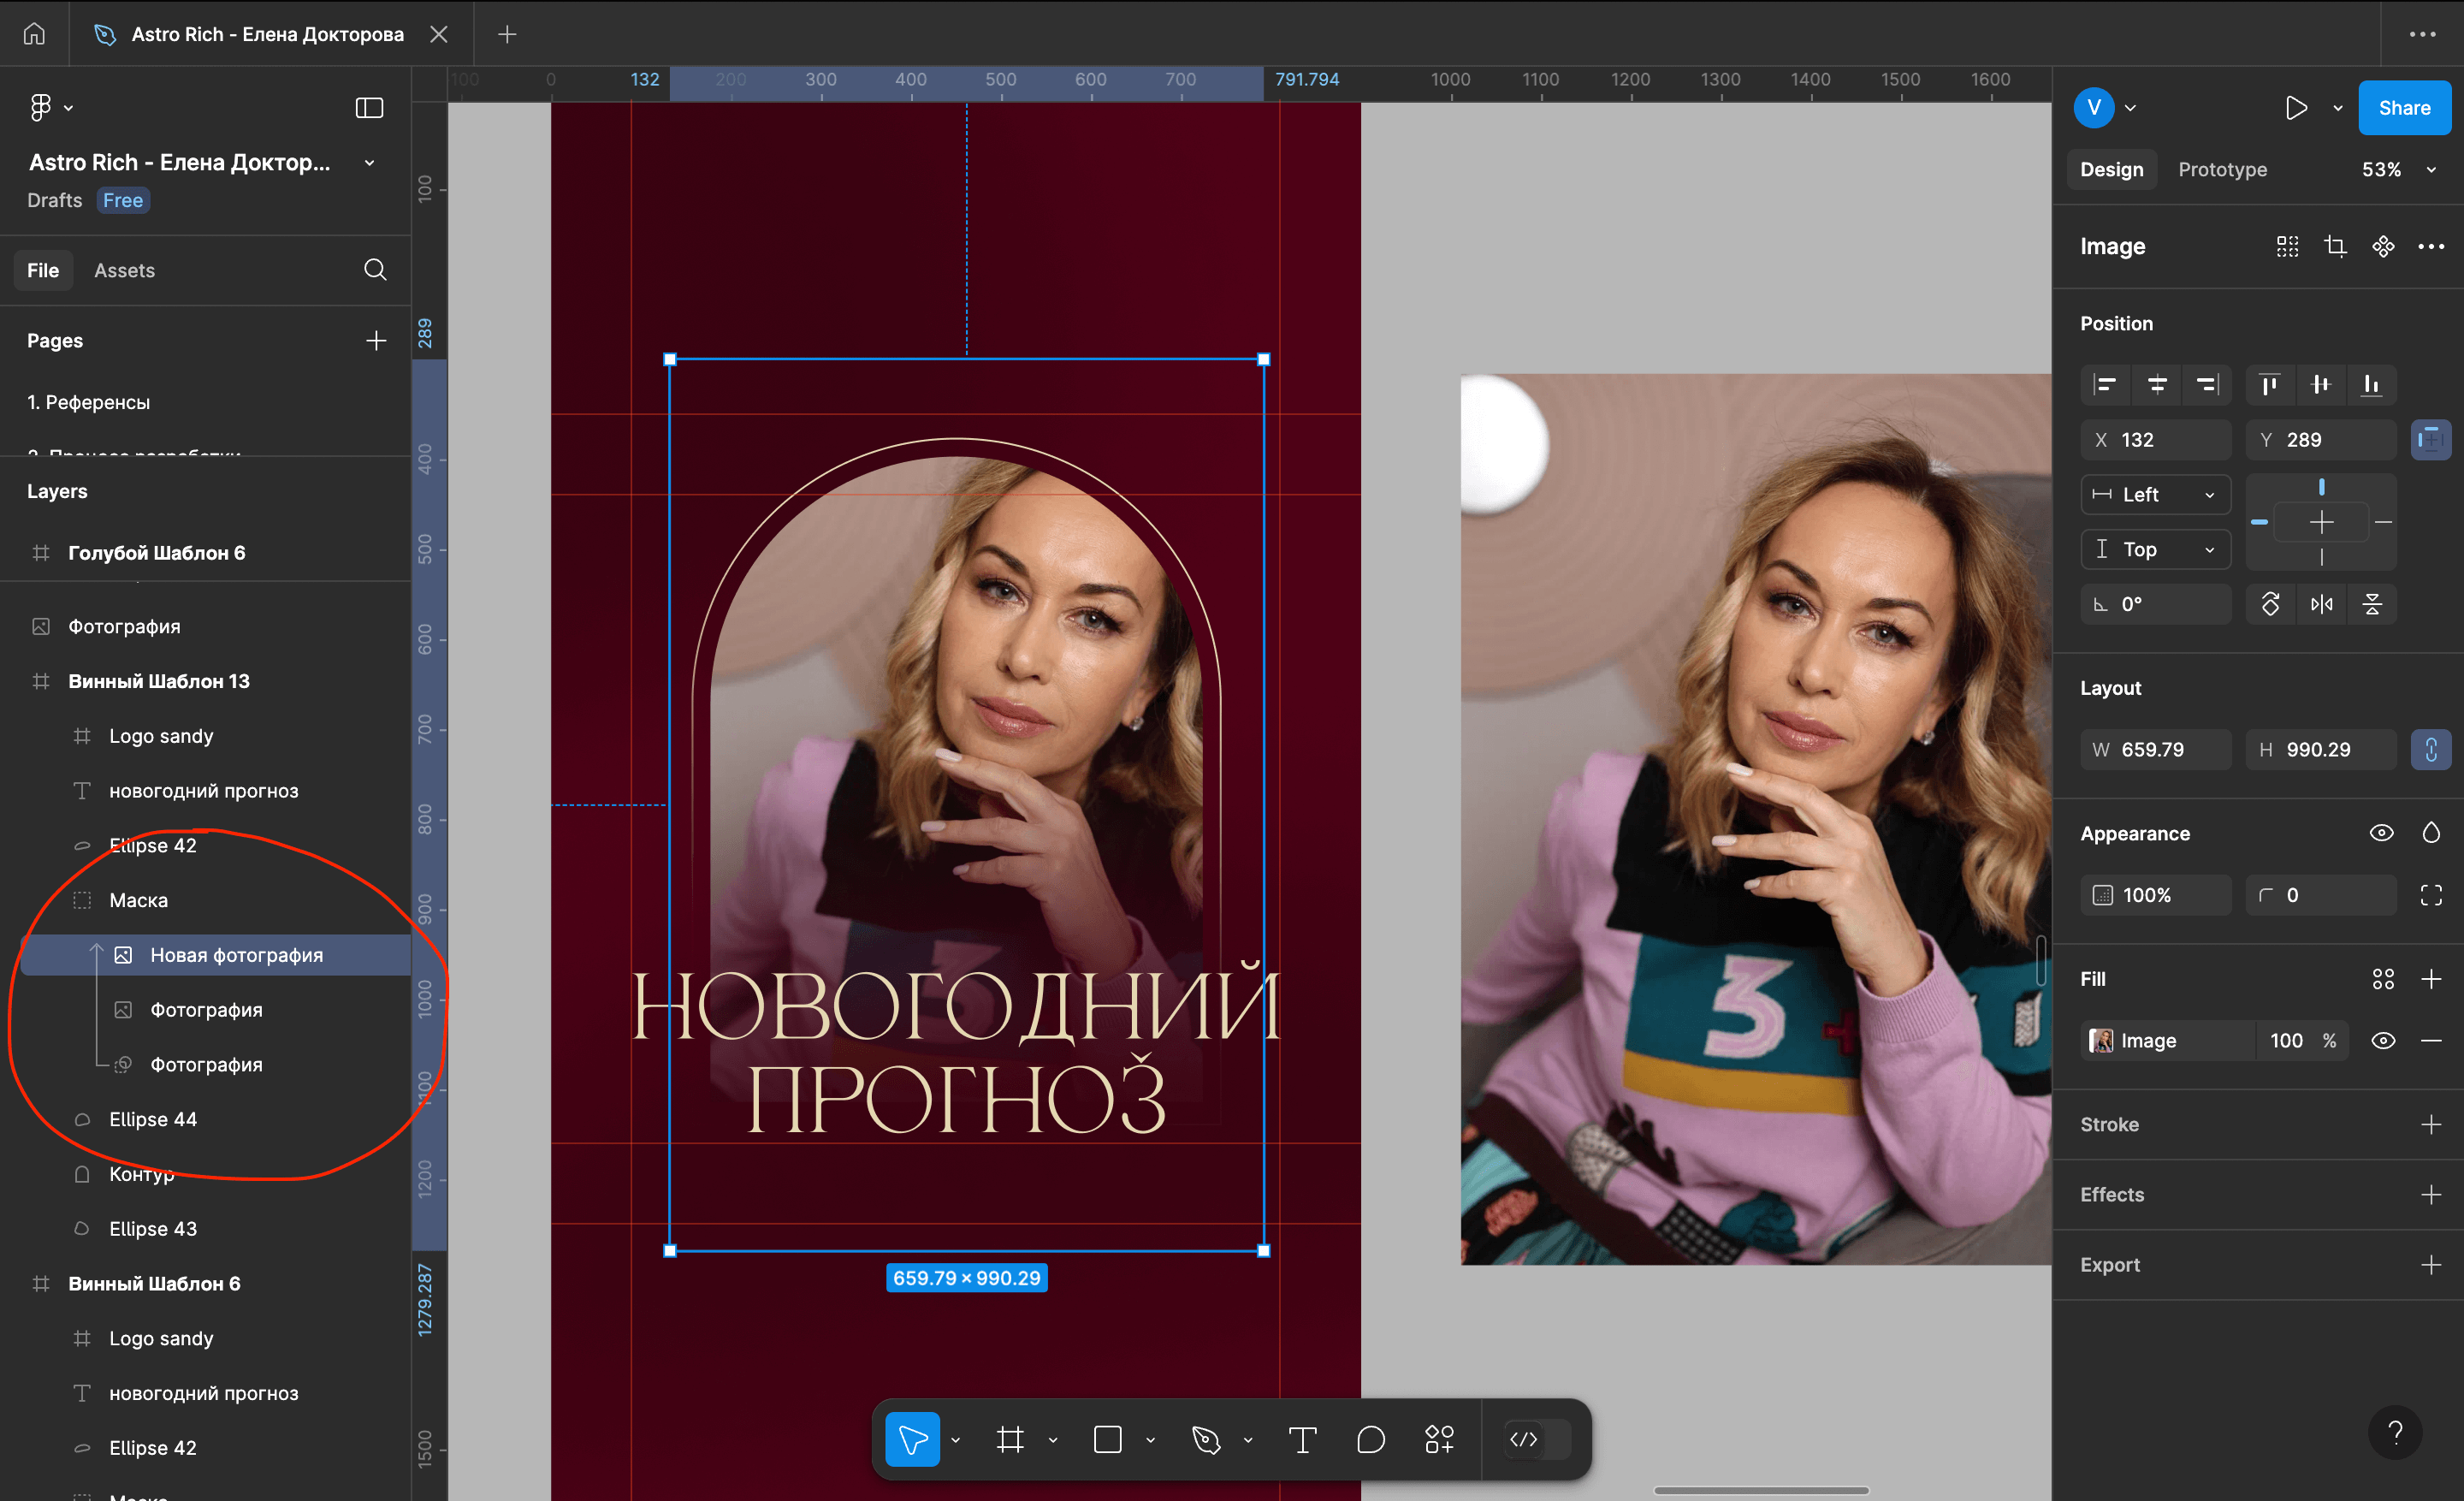2464x1501 pixels.
Task: Select the Маска layer in layers list
Action: (x=138, y=900)
